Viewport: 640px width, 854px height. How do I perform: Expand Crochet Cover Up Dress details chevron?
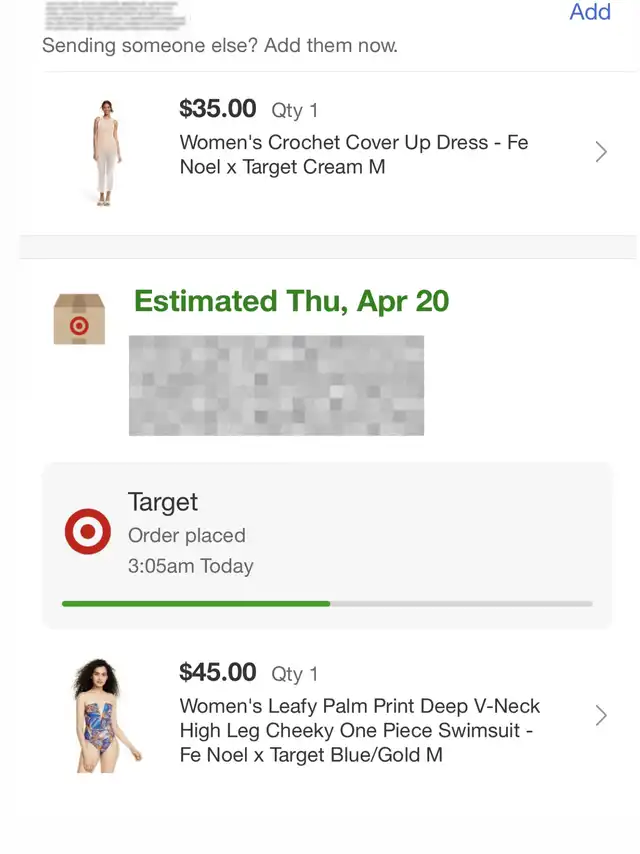(x=601, y=152)
